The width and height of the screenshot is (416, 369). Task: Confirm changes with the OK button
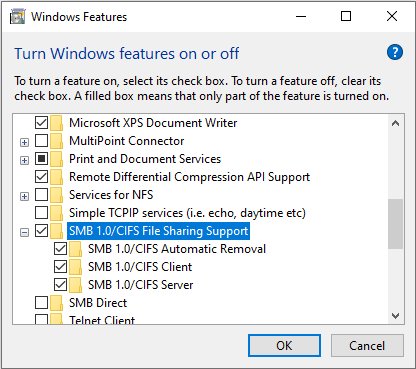(x=284, y=346)
